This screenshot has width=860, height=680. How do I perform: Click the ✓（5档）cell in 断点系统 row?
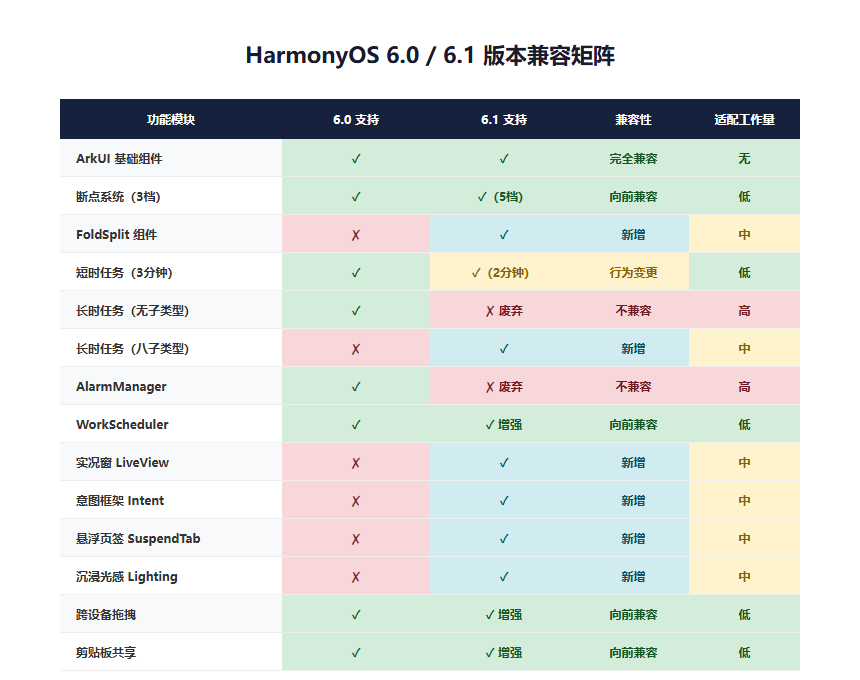[x=500, y=196]
